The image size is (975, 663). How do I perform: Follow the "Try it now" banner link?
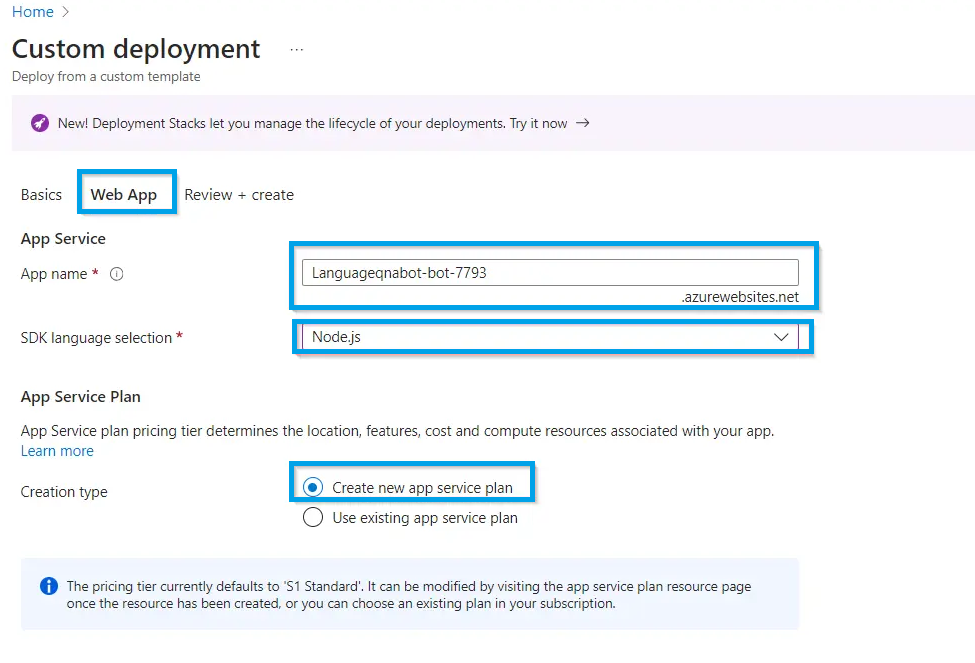tap(540, 123)
